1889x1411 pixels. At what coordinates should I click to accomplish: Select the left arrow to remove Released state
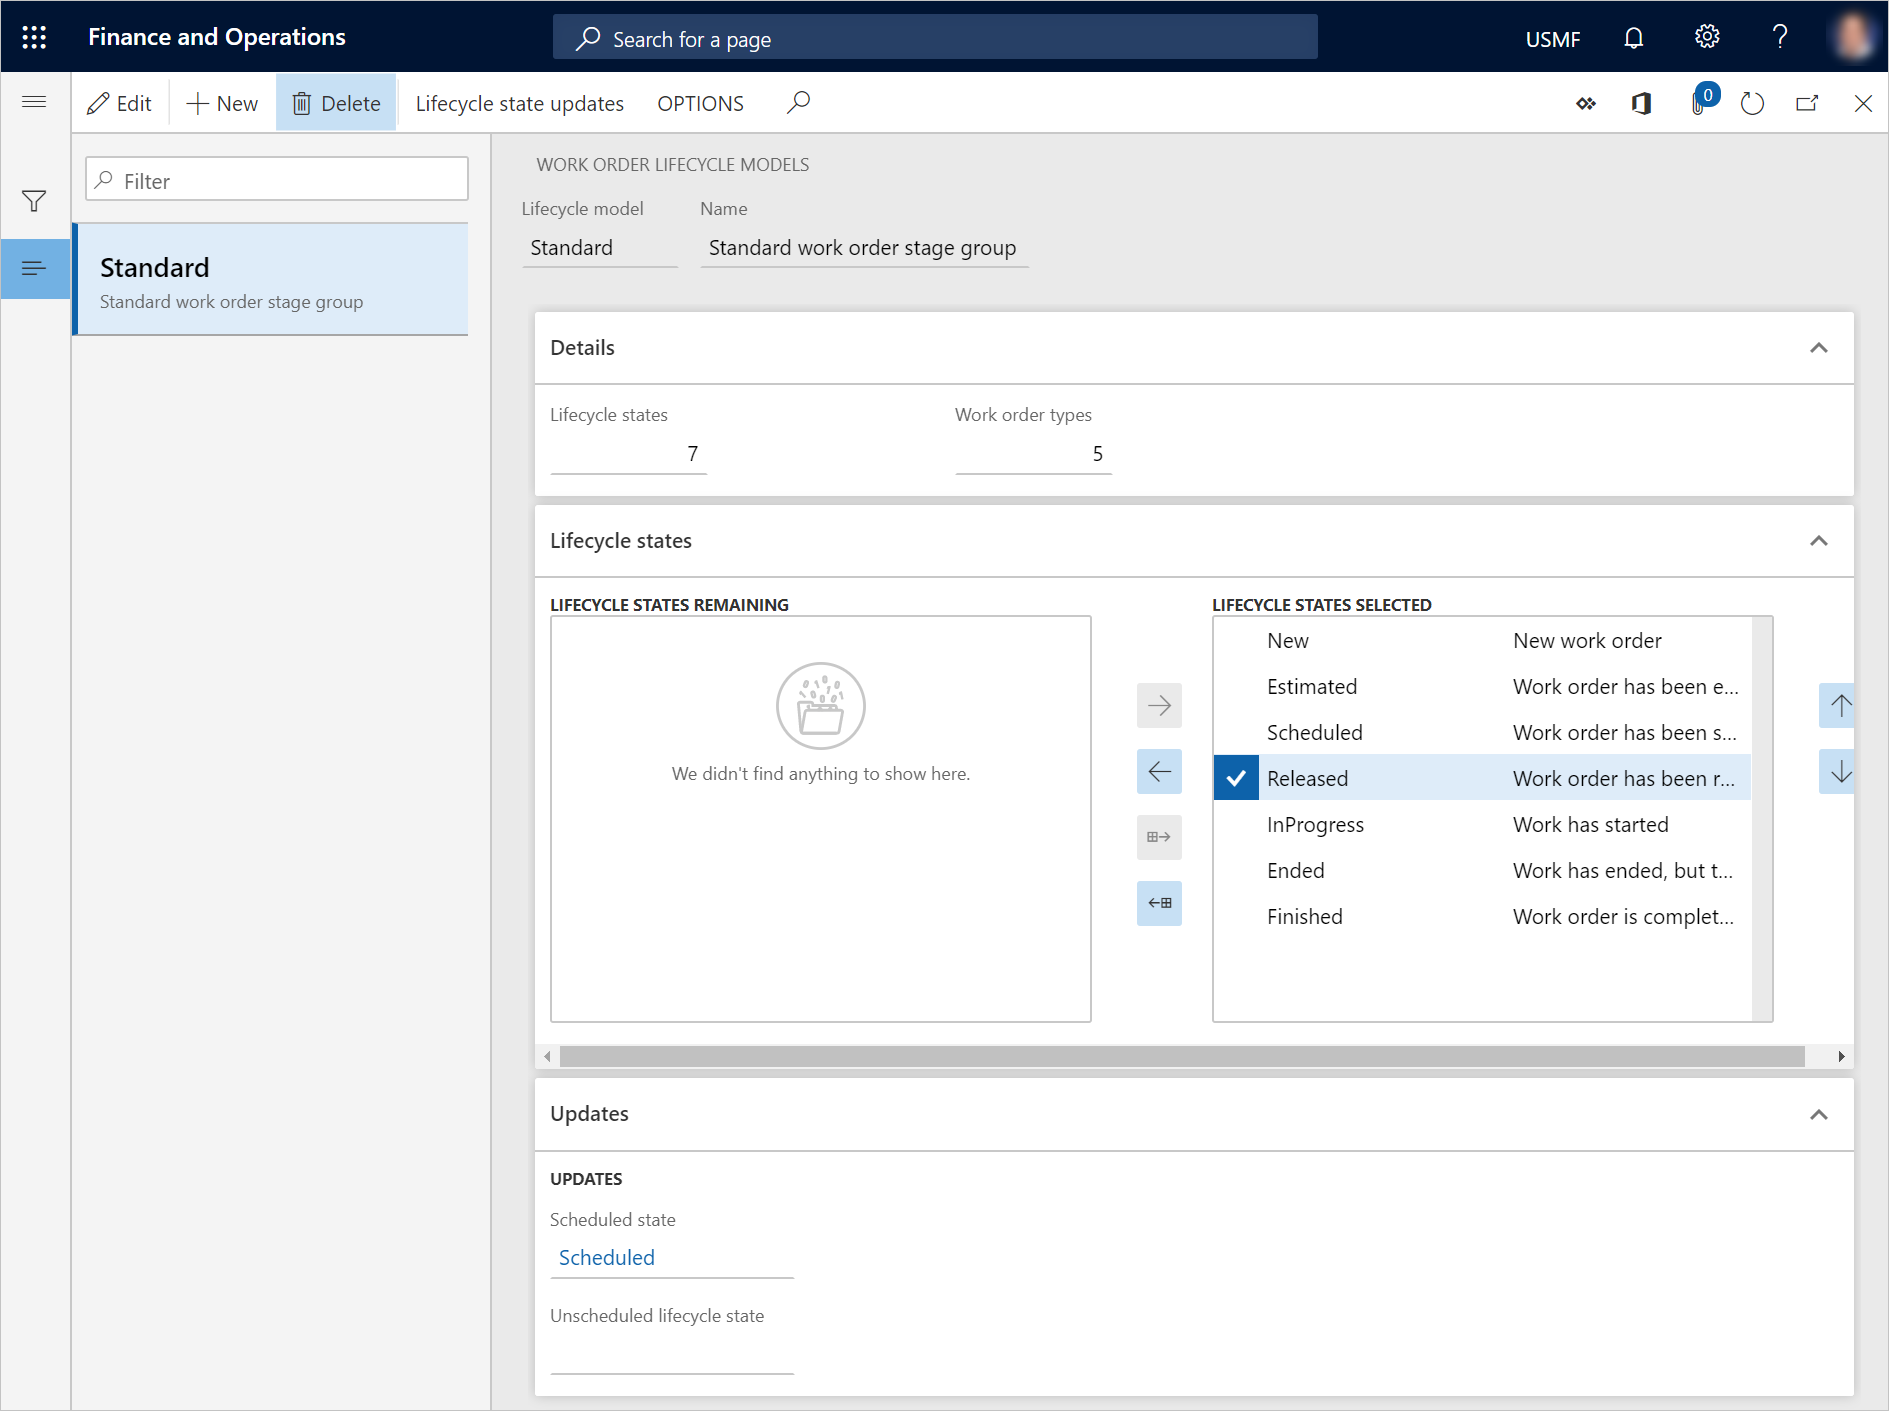tap(1158, 771)
